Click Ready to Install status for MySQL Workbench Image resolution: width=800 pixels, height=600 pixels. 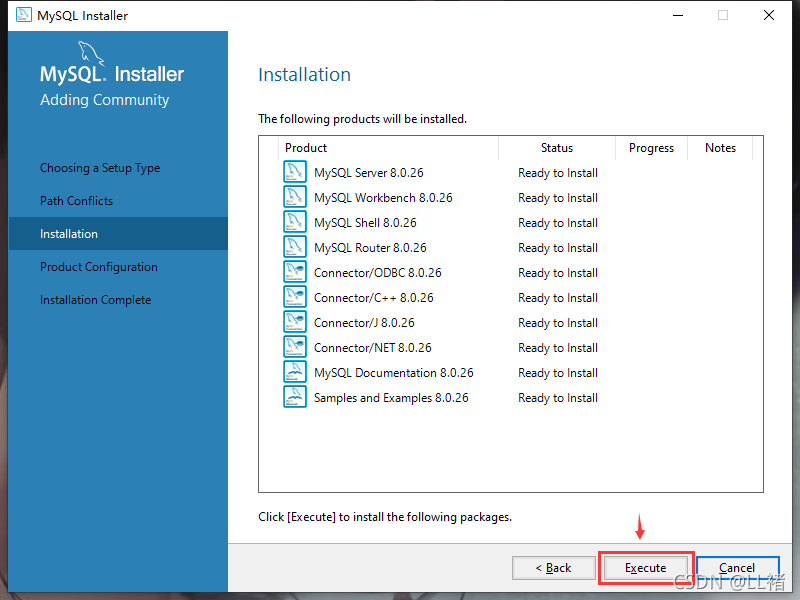click(558, 198)
